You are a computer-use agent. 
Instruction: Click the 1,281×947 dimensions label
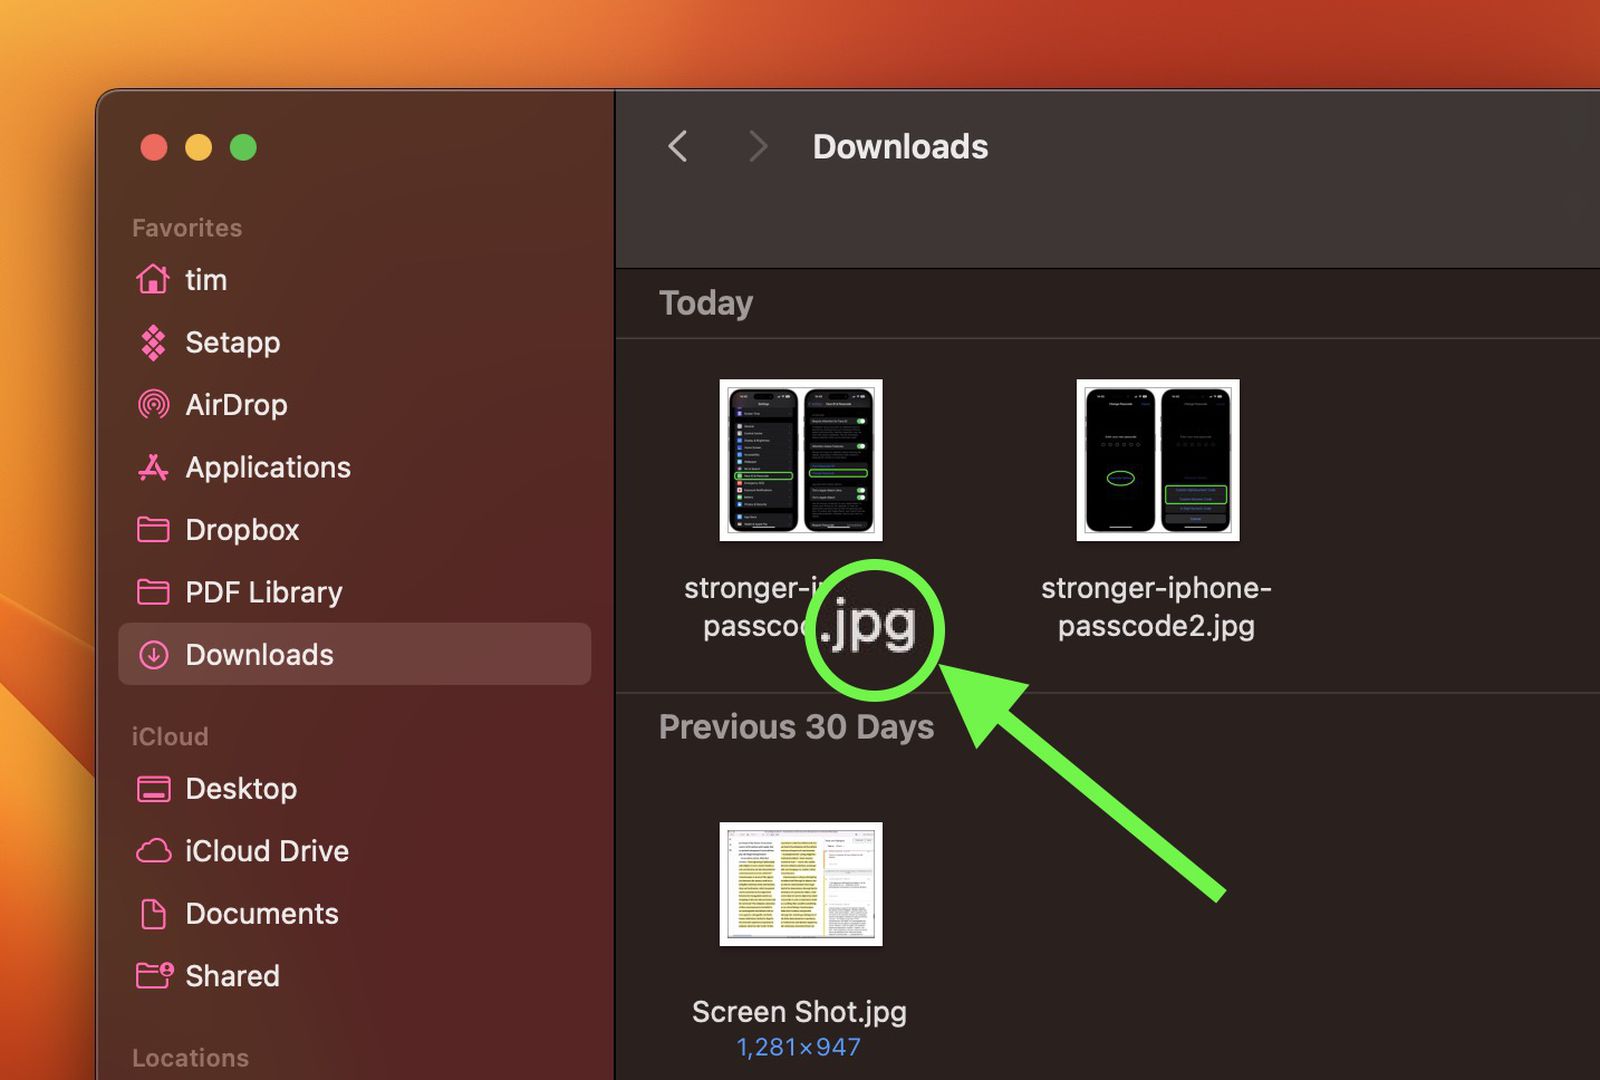click(798, 1047)
